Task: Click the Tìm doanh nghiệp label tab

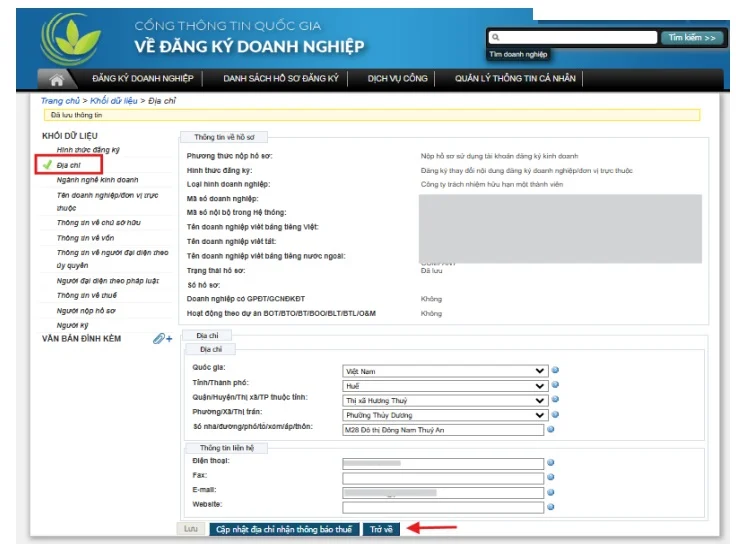Action: (518, 54)
